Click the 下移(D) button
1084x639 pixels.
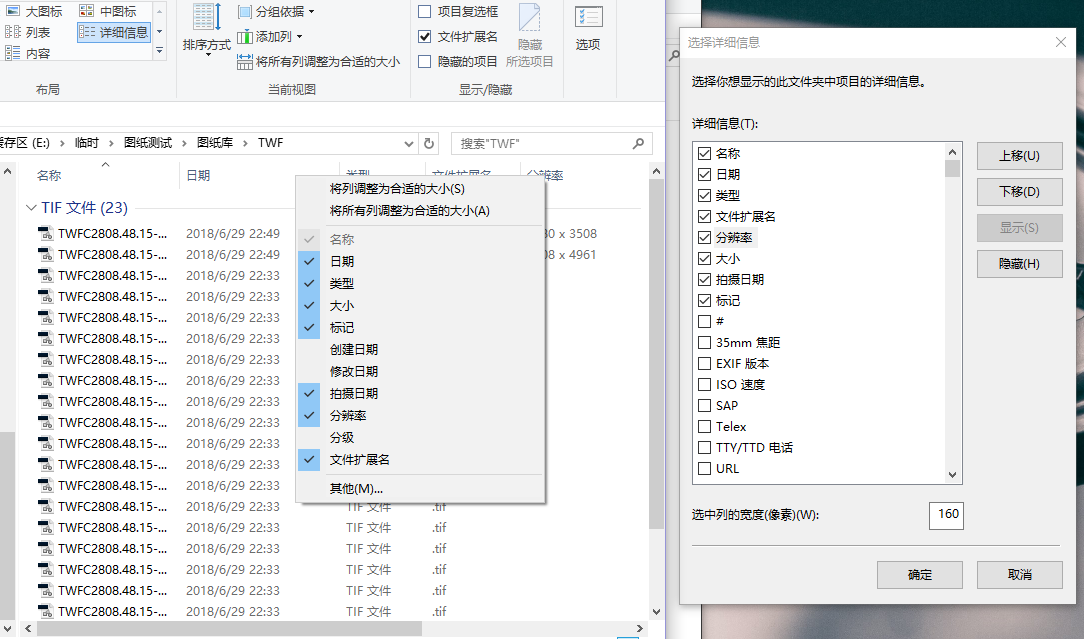click(x=1019, y=192)
